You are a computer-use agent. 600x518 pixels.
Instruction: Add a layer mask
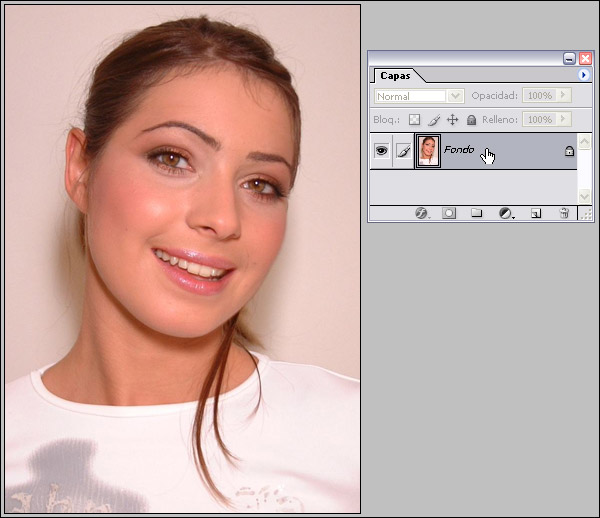449,213
